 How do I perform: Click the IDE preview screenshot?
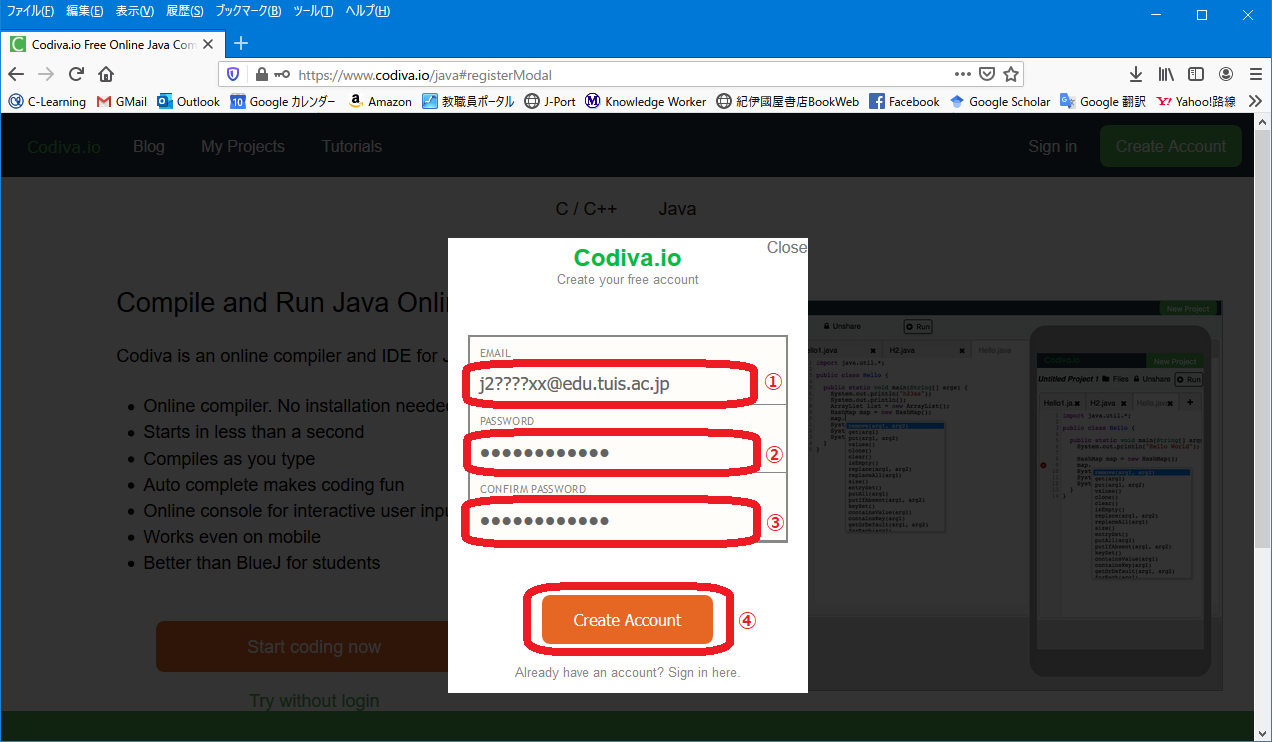[1015, 495]
